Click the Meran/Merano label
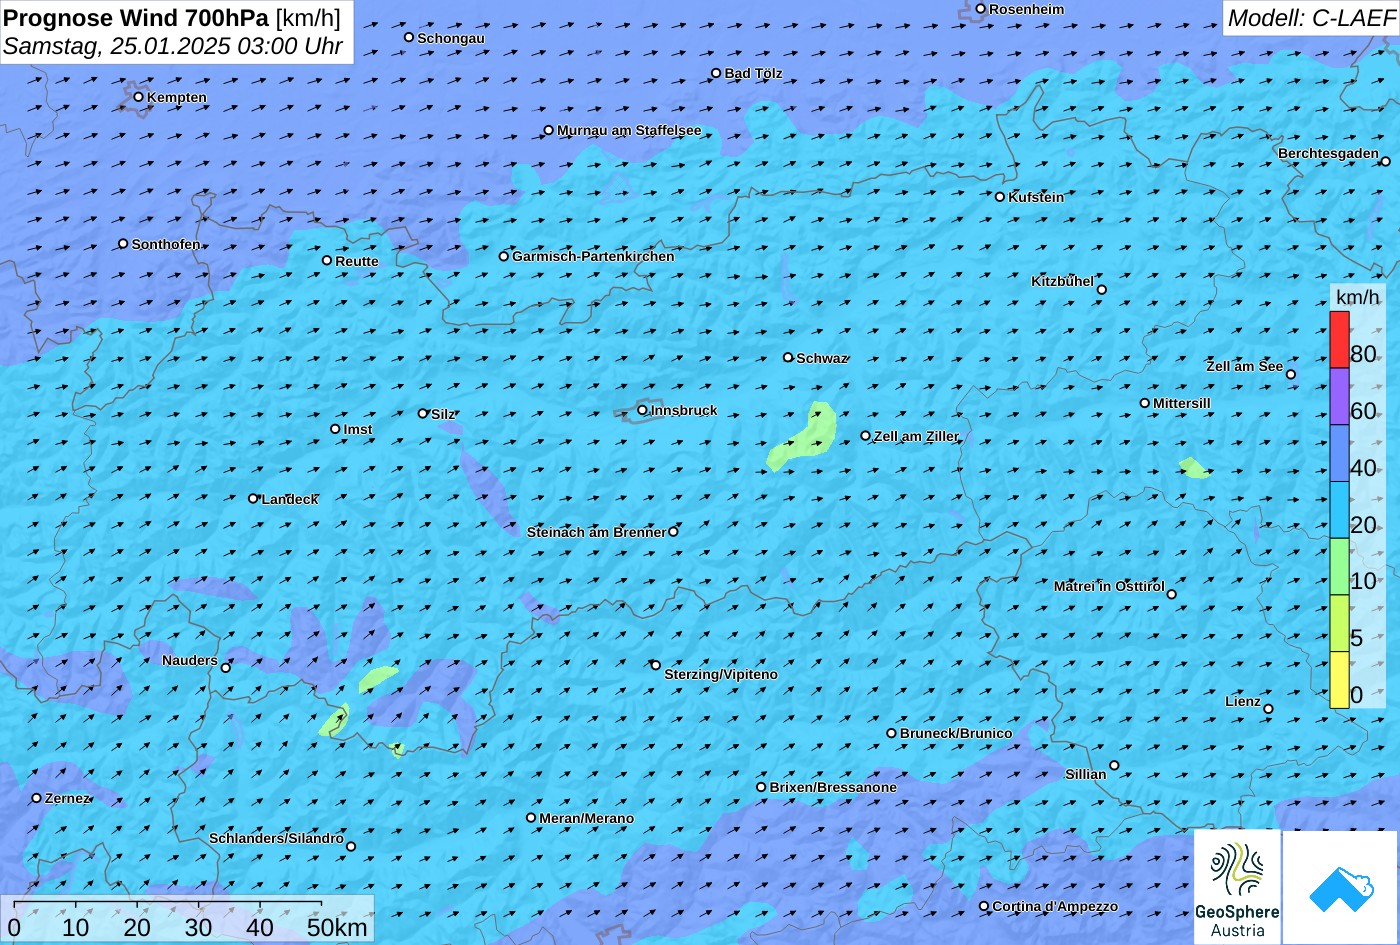The height and width of the screenshot is (945, 1400). pos(587,818)
